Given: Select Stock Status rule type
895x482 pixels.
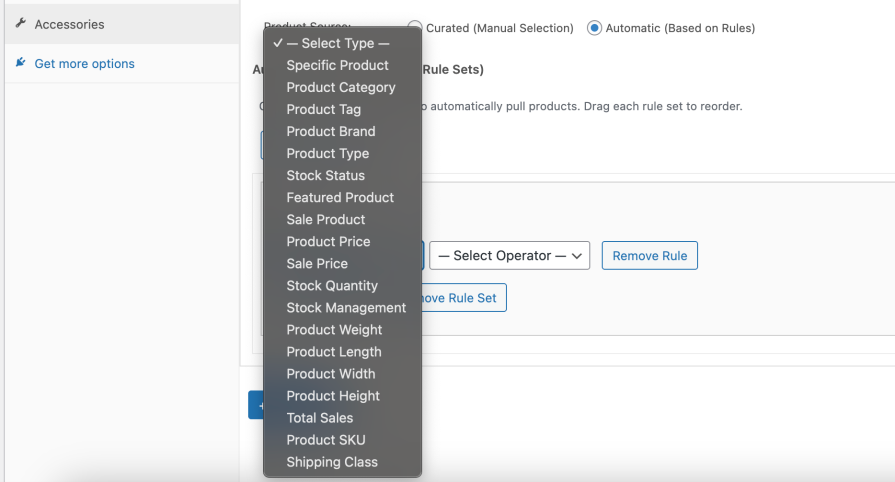Looking at the screenshot, I should click(325, 175).
